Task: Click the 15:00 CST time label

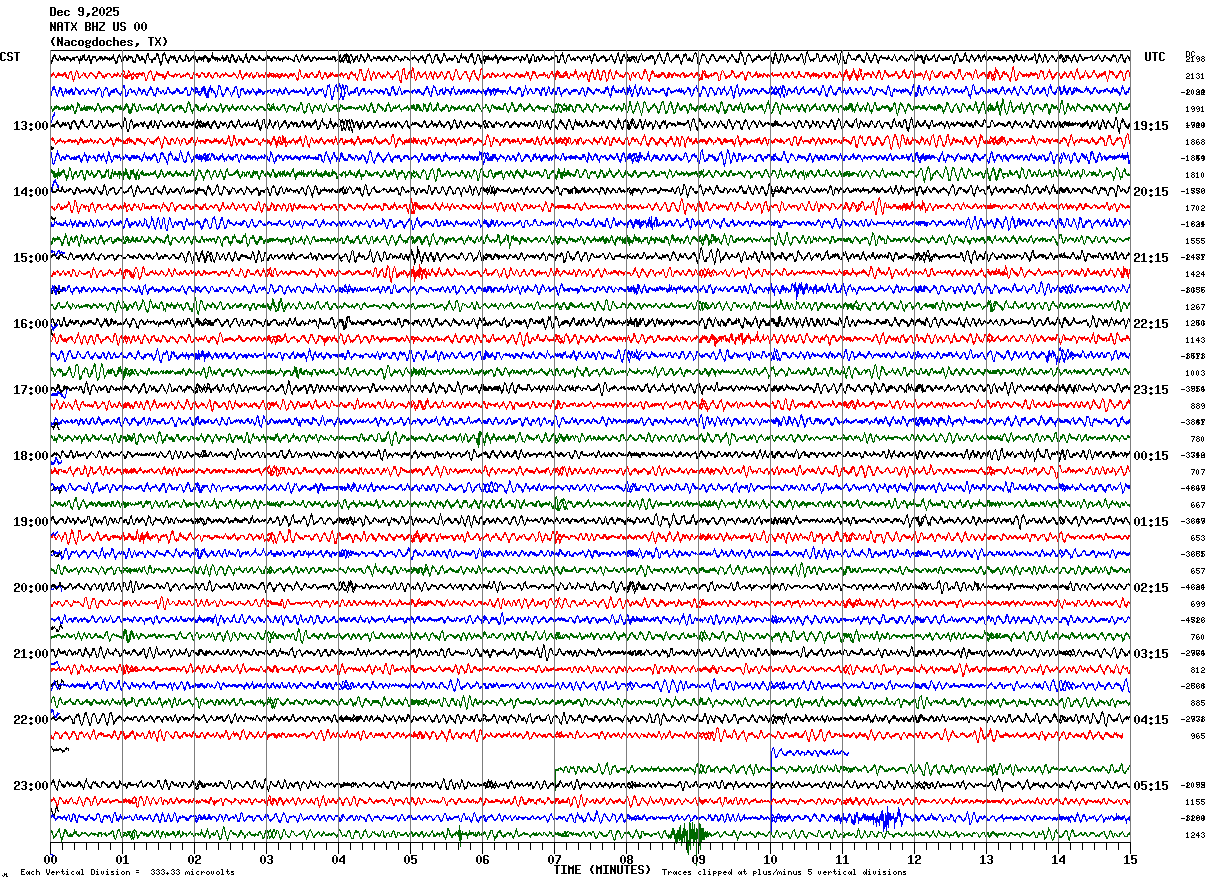Action: click(x=31, y=258)
